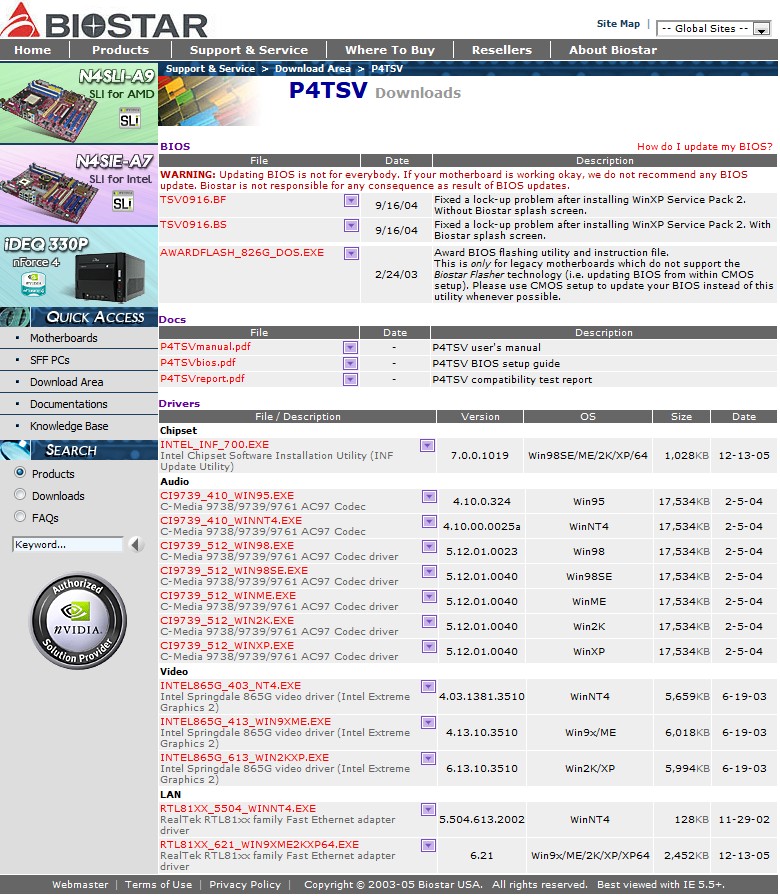Click download icon for INTEL865G_613_WIN2KXP.EXE
This screenshot has height=896, width=780.
428,759
